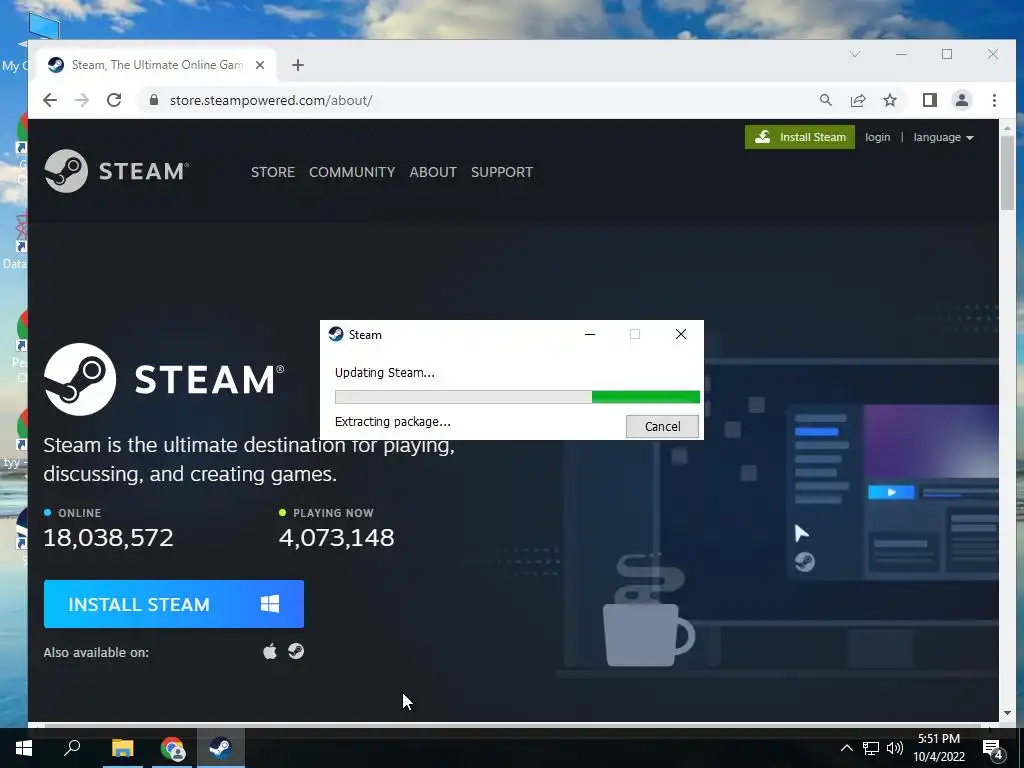The height and width of the screenshot is (768, 1024).
Task: Click the Updating Steam progress bar
Action: (517, 397)
